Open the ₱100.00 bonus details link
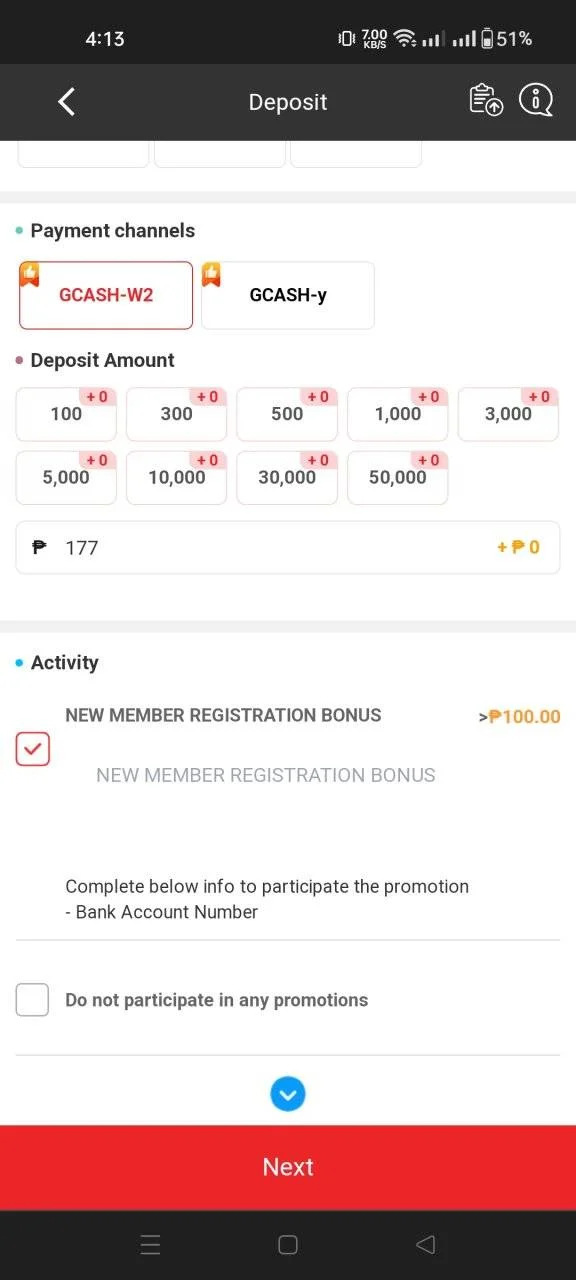Screen dimensions: 576x1280 click(x=519, y=716)
